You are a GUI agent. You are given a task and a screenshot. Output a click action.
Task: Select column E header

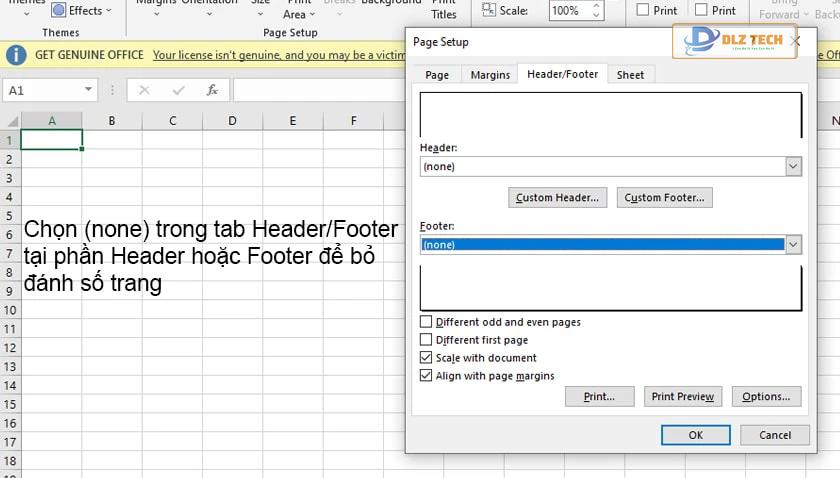point(293,121)
